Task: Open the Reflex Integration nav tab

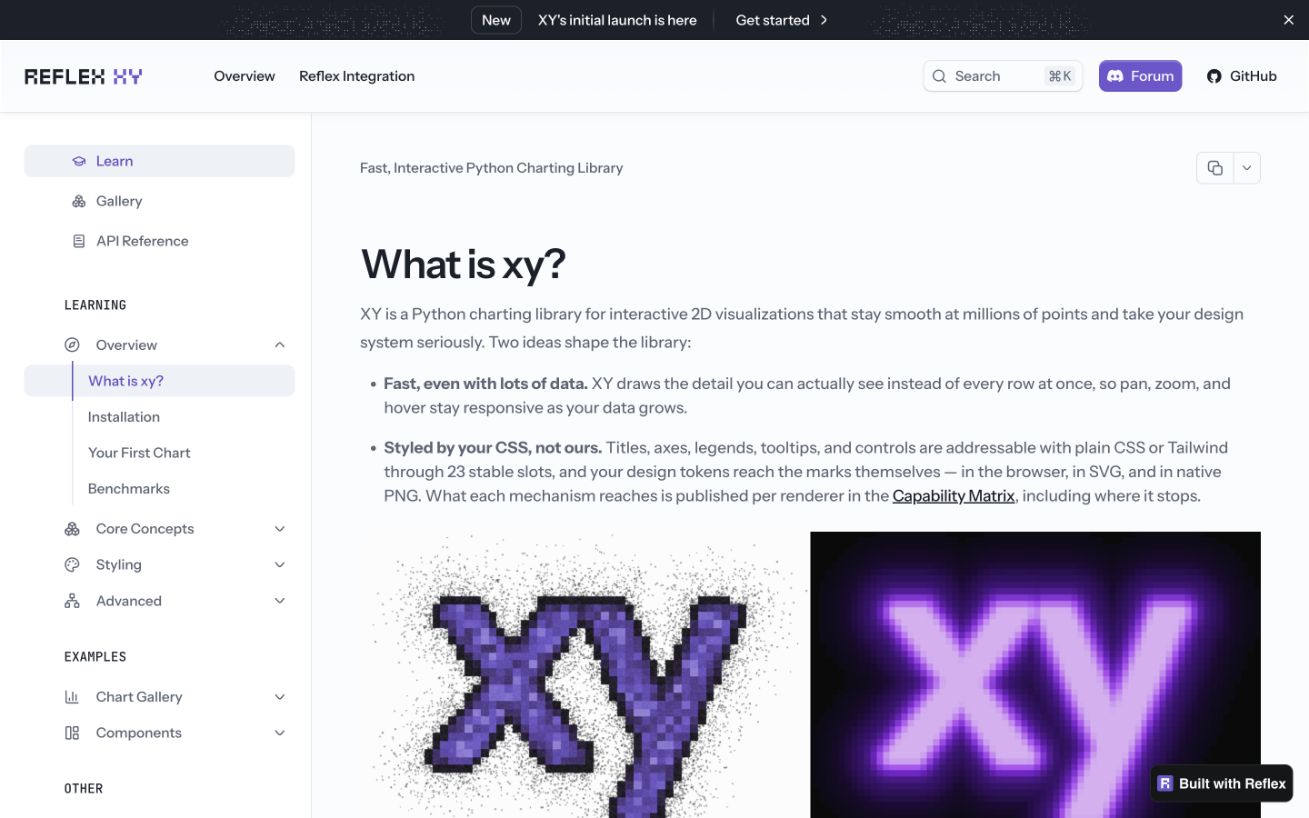Action: [357, 76]
